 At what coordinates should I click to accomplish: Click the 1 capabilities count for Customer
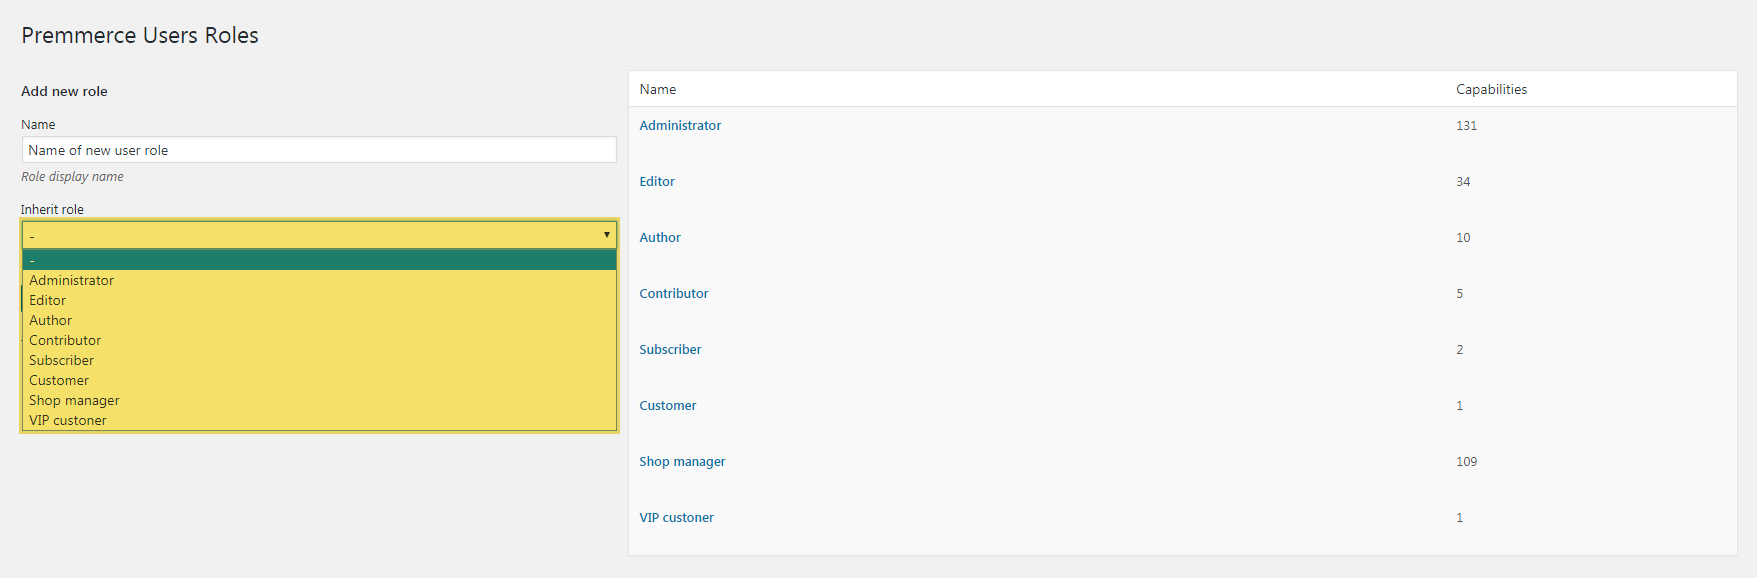point(1459,405)
